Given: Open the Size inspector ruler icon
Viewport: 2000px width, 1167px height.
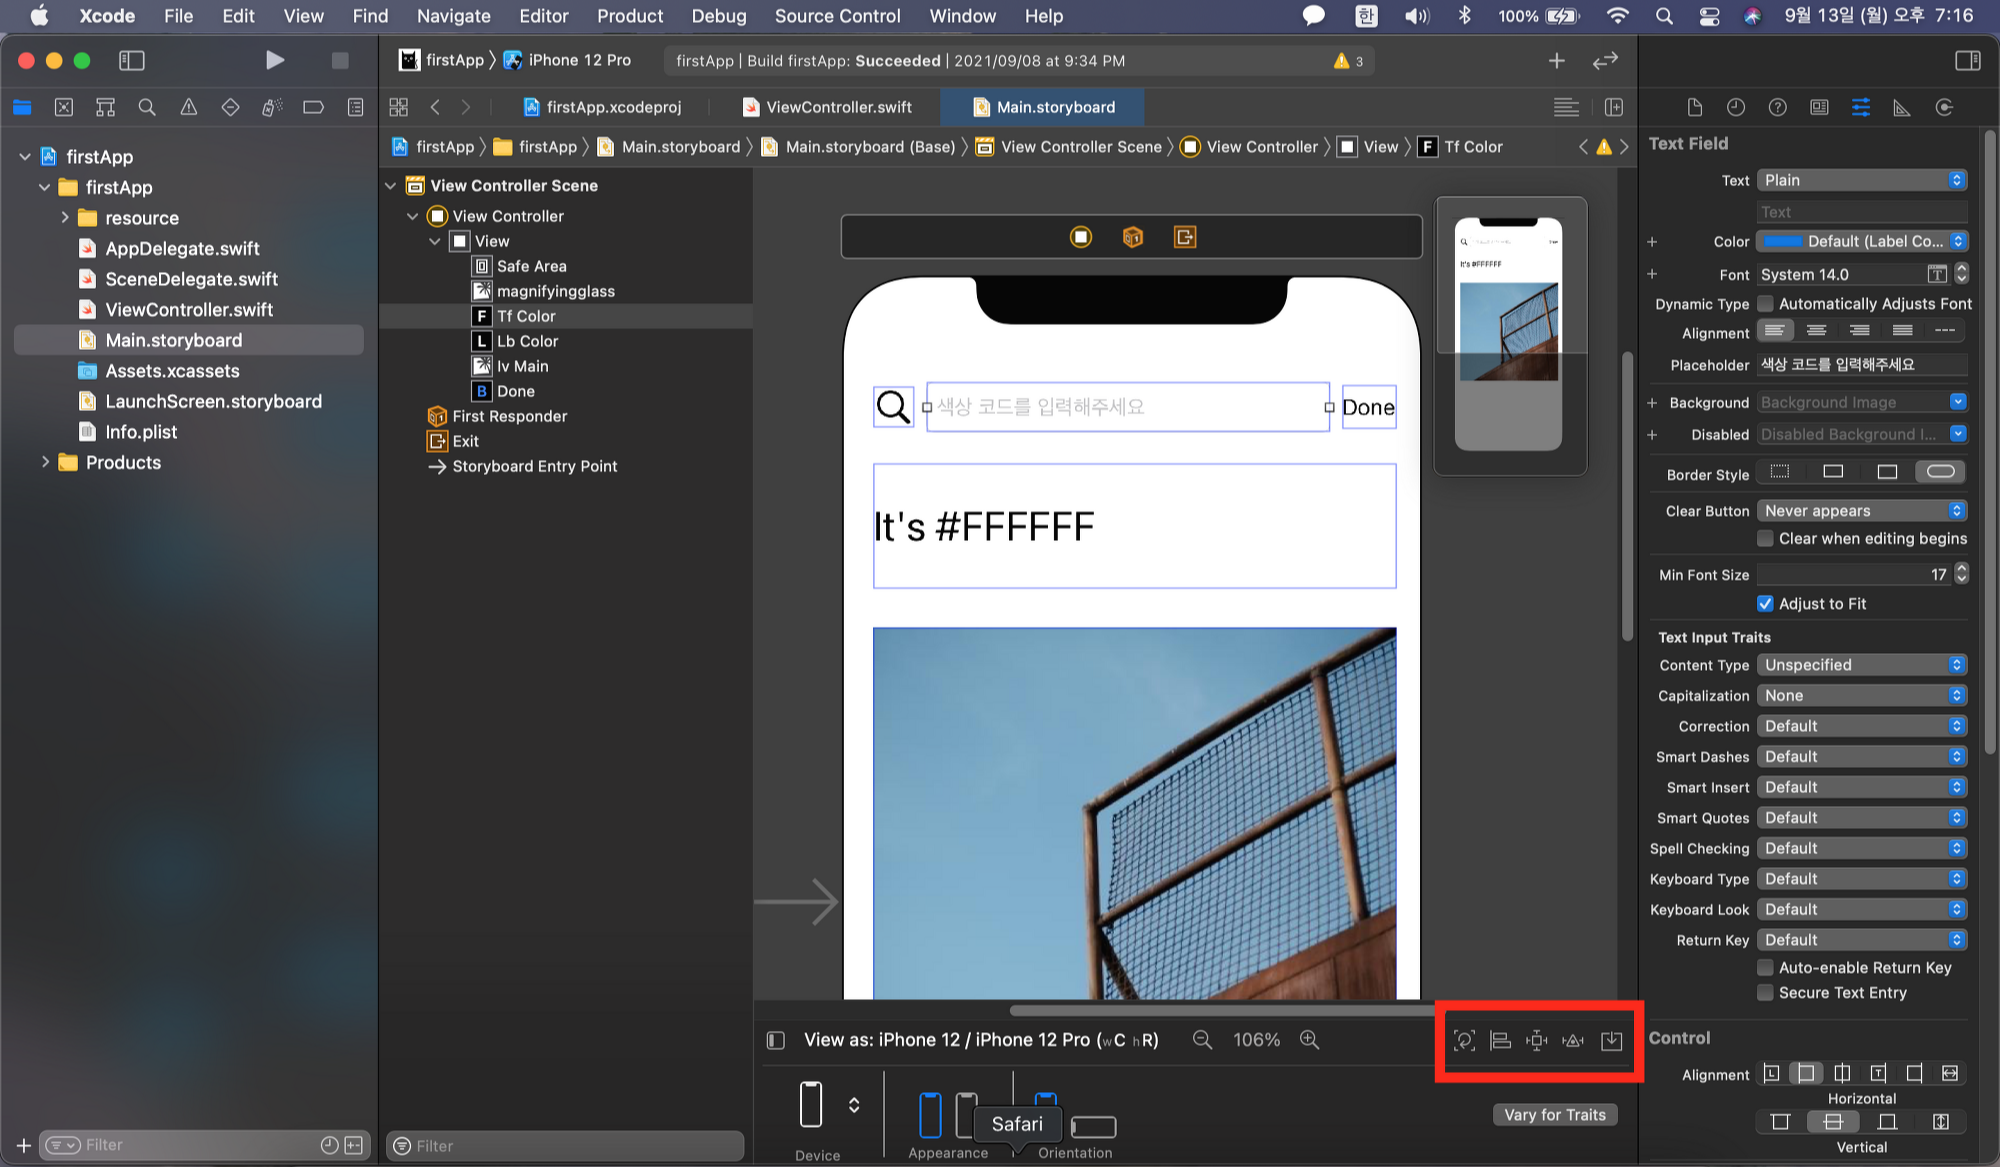Looking at the screenshot, I should click(1902, 107).
